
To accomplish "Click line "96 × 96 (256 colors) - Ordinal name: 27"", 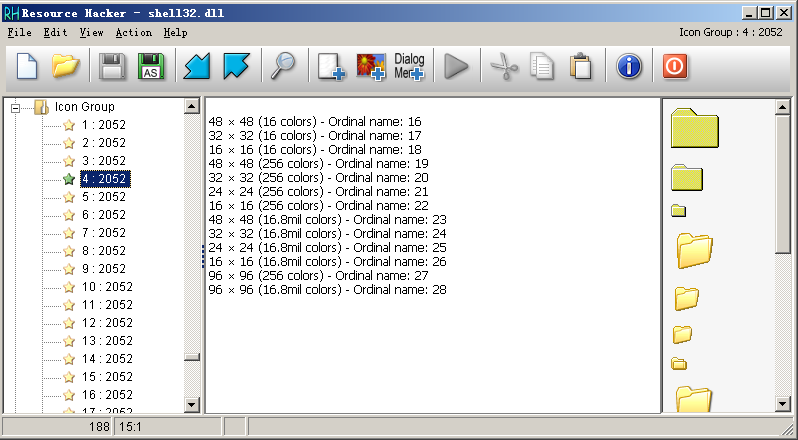I will (x=319, y=276).
